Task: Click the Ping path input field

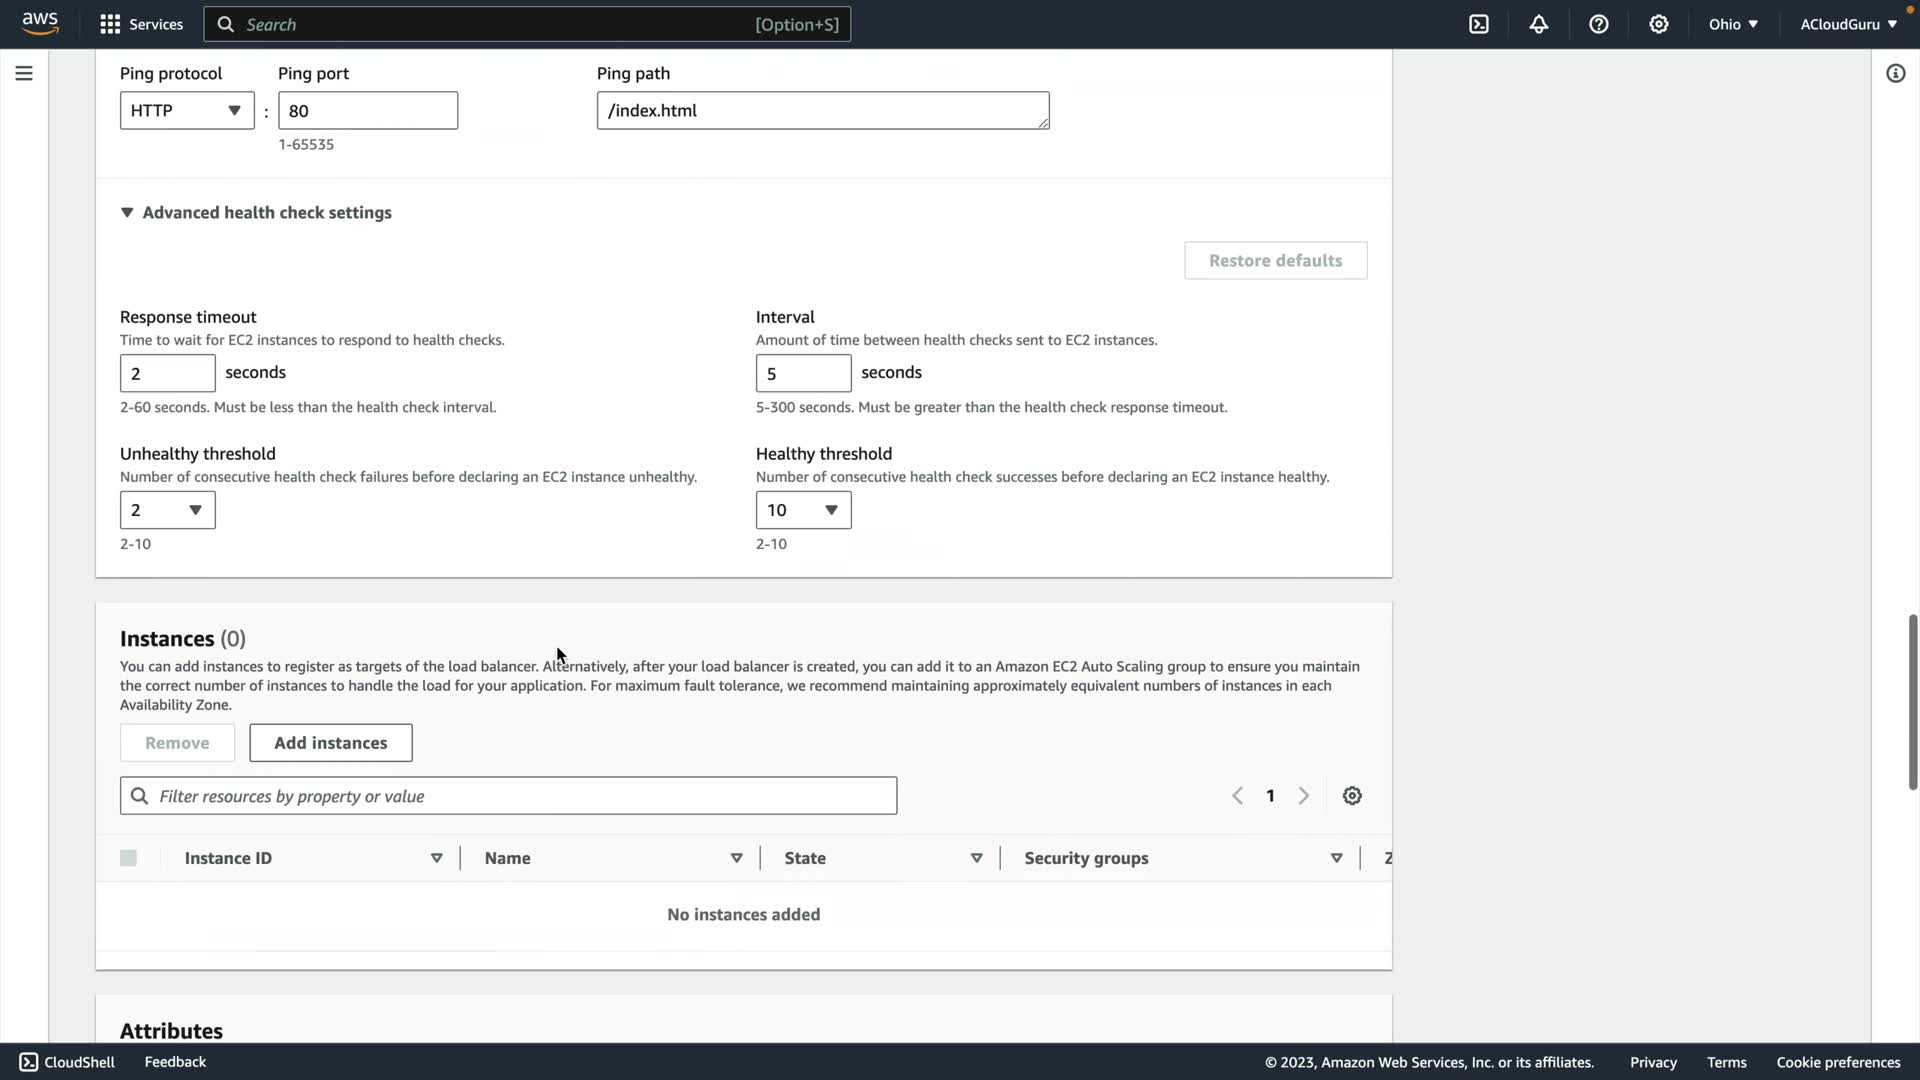Action: point(822,110)
